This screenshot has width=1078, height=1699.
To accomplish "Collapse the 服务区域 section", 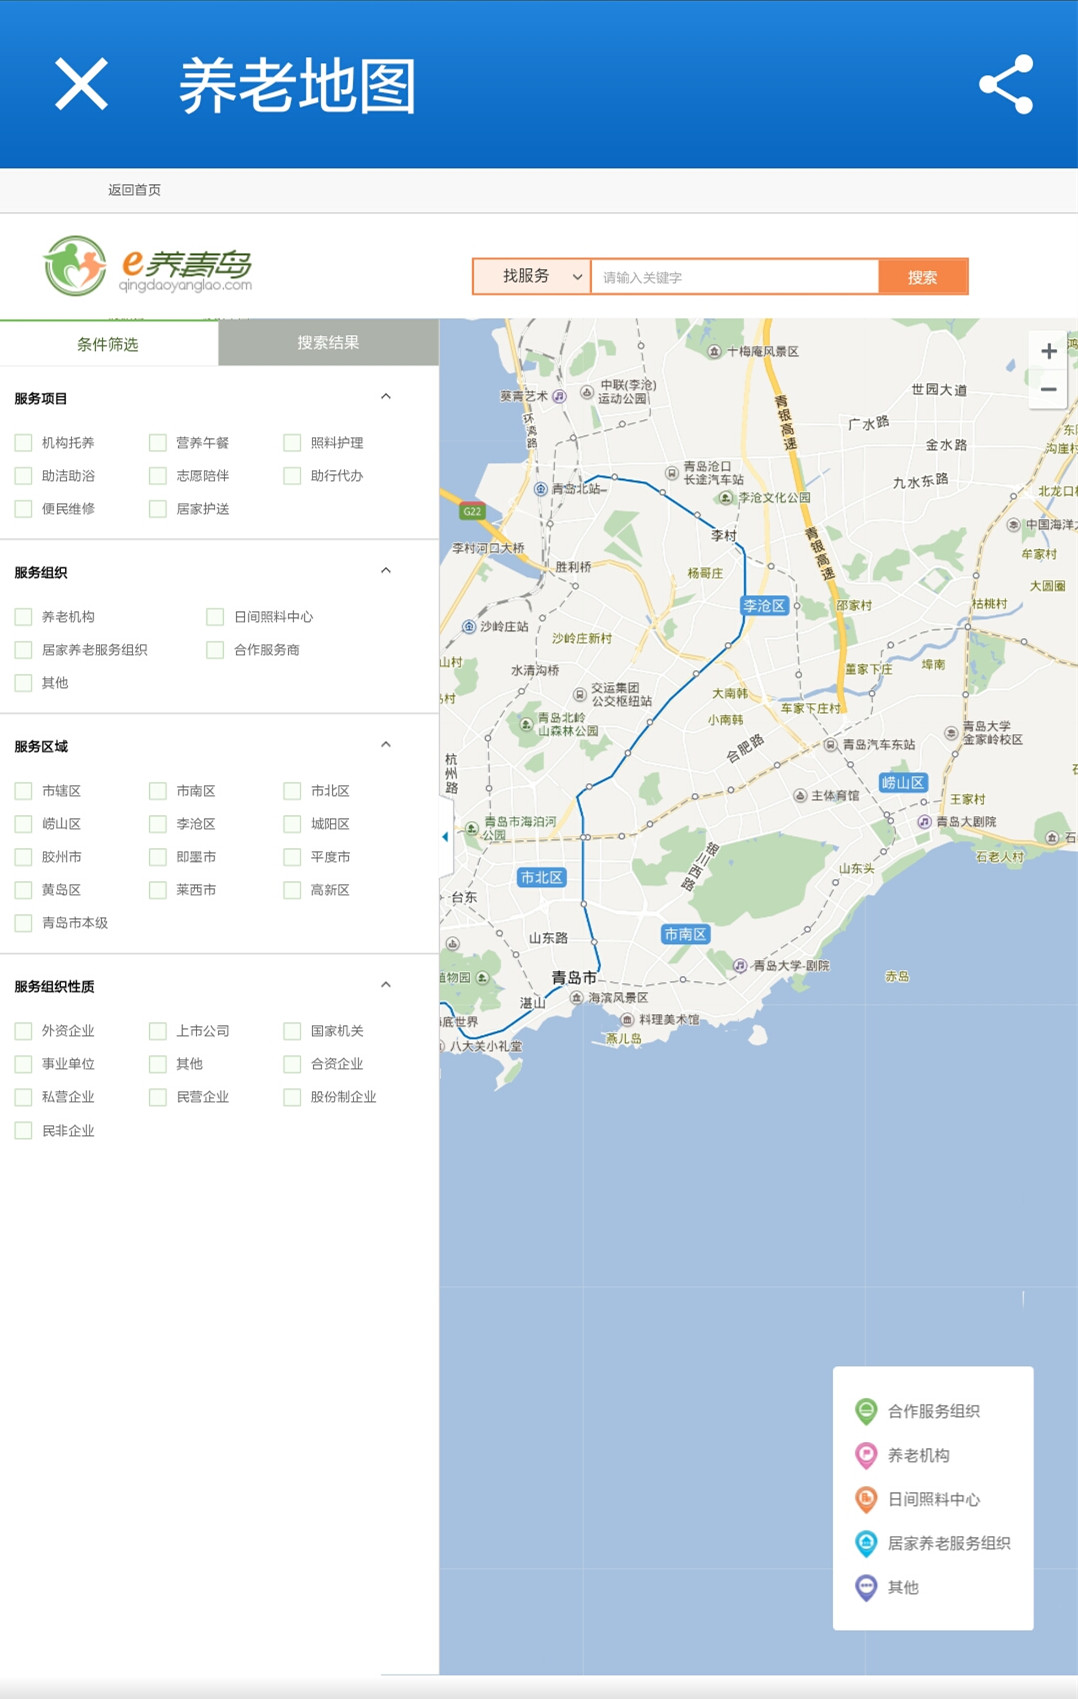I will point(386,745).
